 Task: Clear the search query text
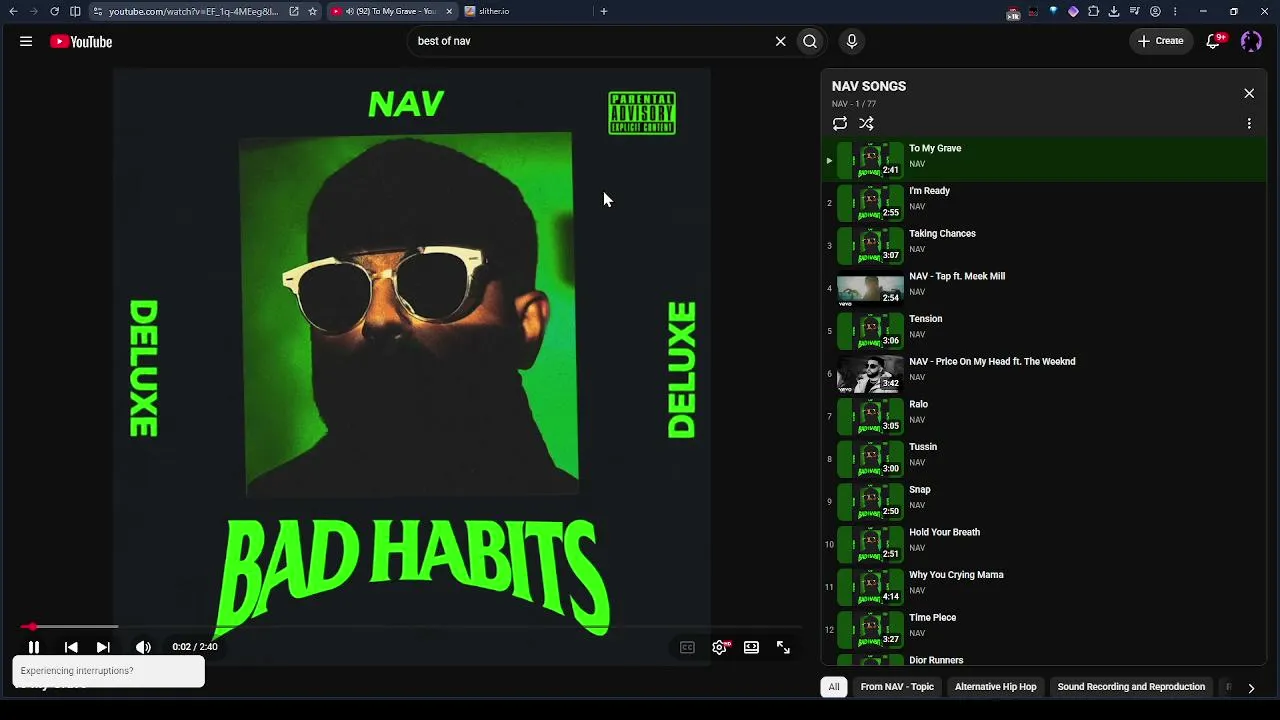pos(781,41)
